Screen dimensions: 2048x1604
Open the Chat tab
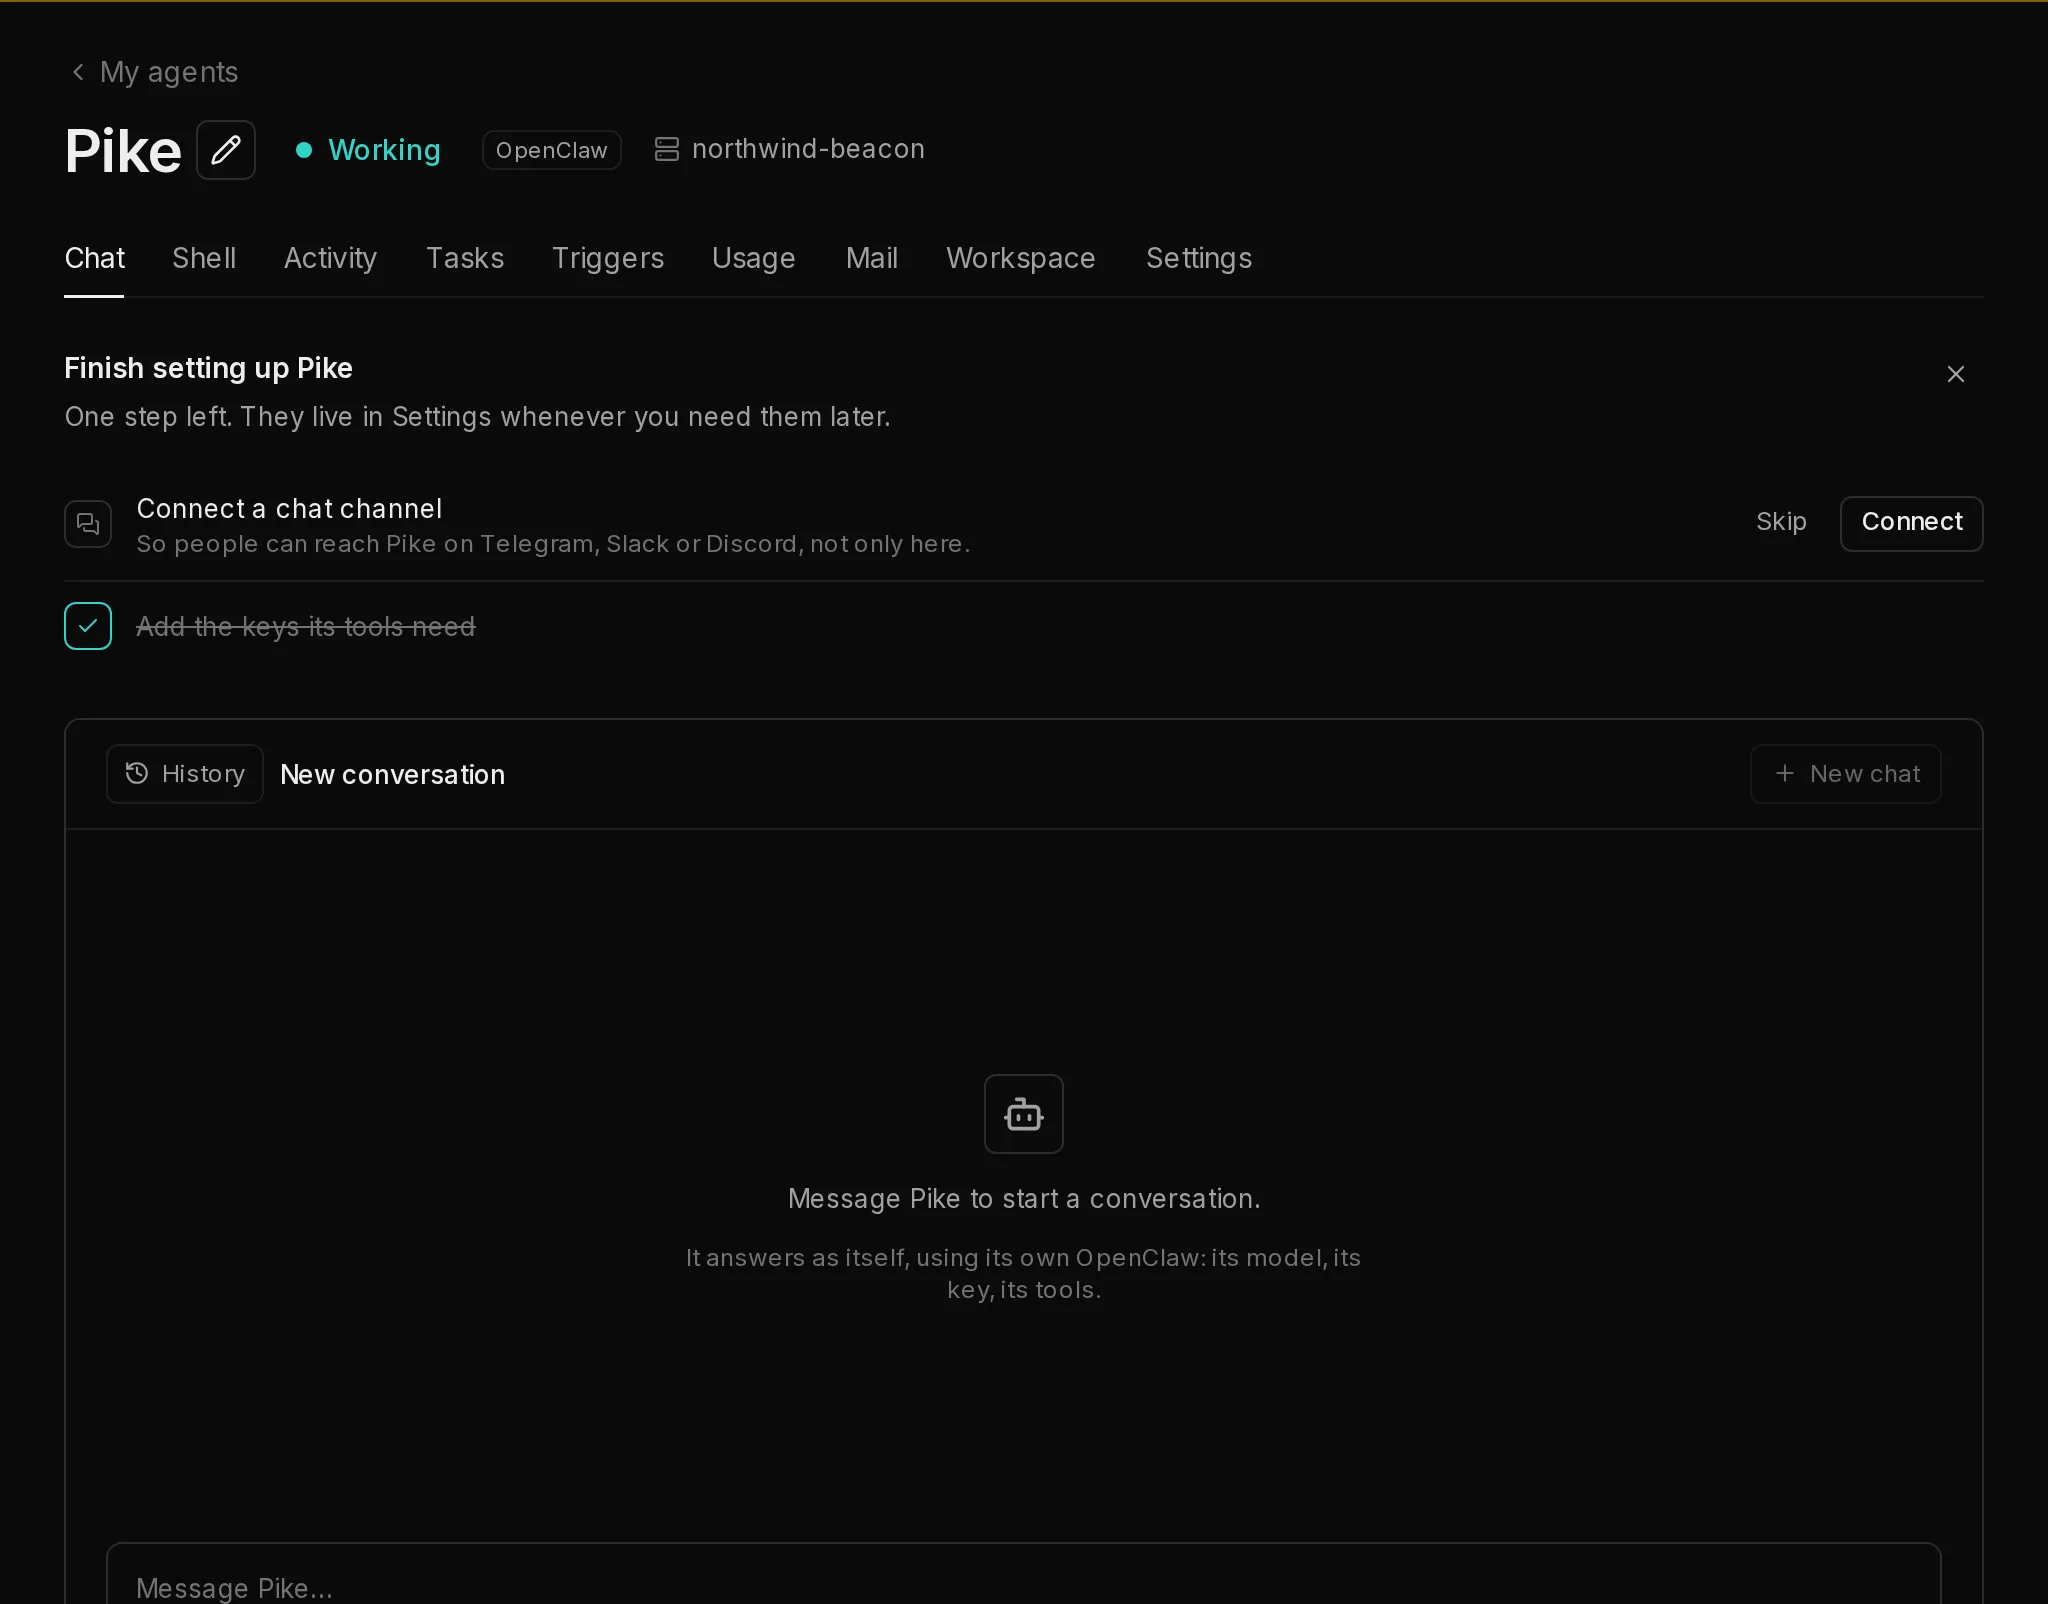[94, 258]
